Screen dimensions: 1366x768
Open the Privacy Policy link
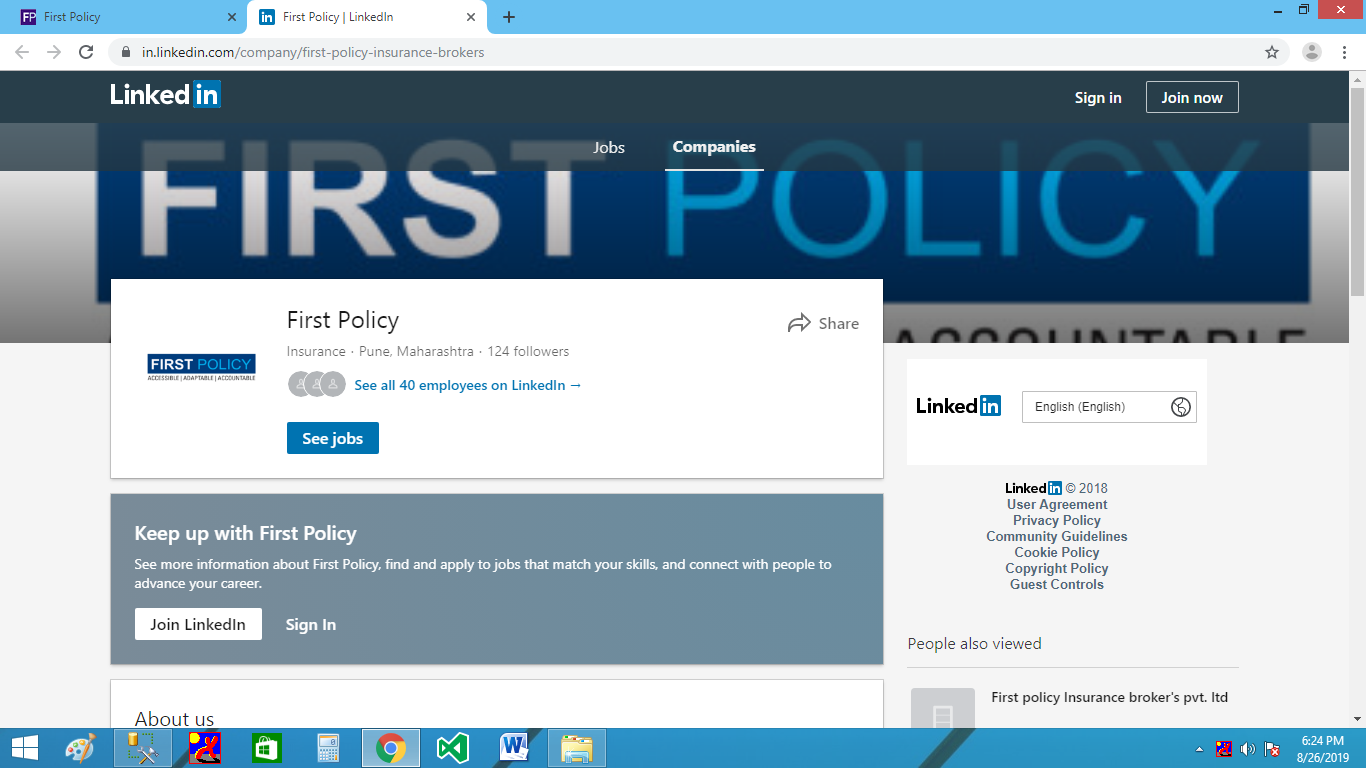(1057, 520)
